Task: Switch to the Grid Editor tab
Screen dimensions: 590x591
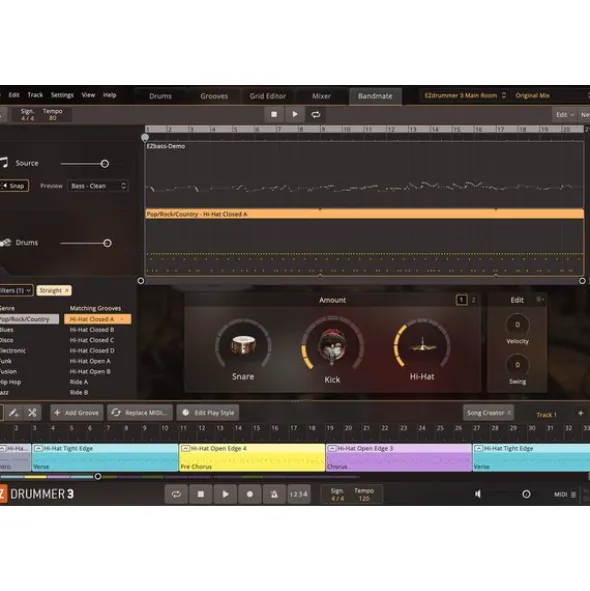Action: [x=268, y=96]
